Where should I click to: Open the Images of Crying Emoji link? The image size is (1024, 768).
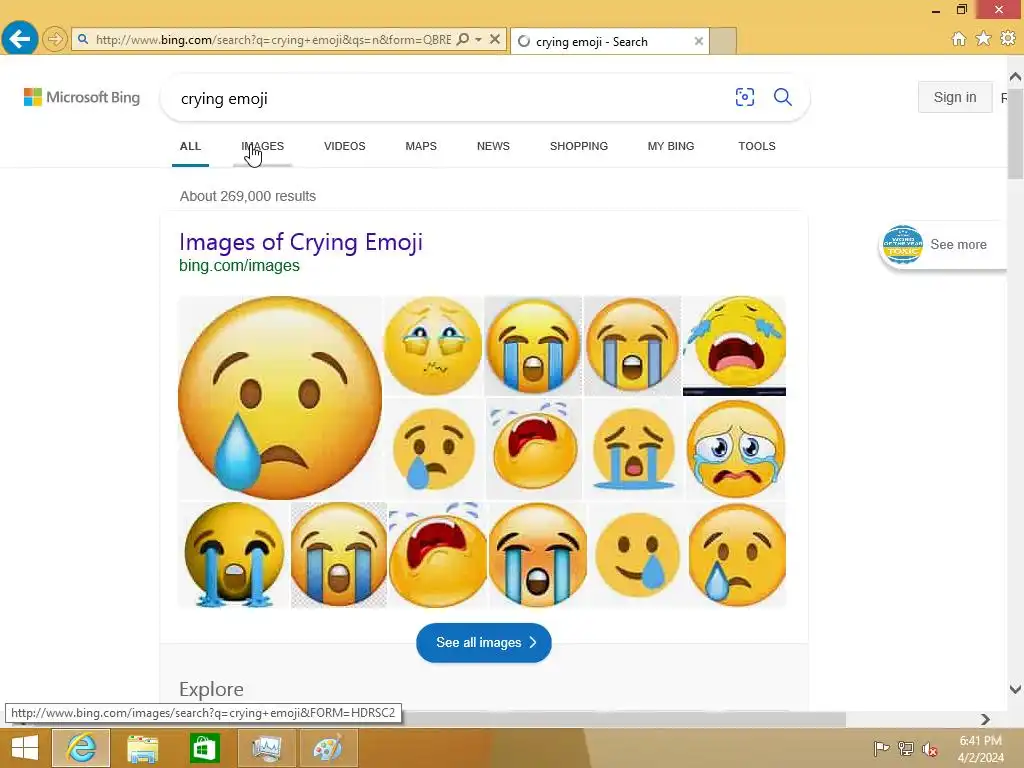tap(300, 242)
